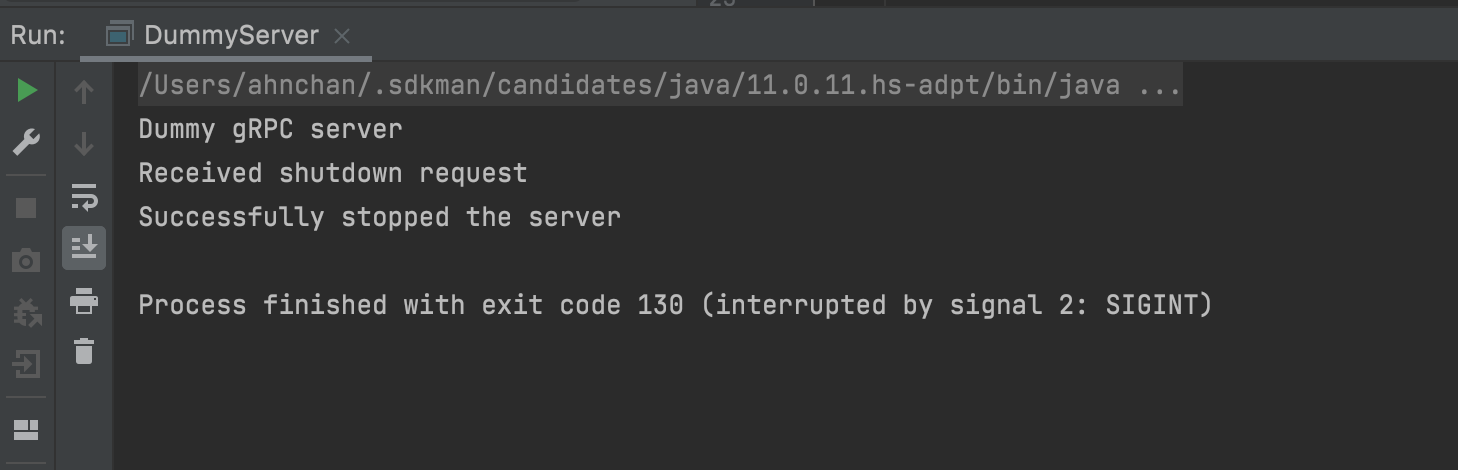
Task: Click the 'Received shutdown request' output line
Action: (332, 173)
